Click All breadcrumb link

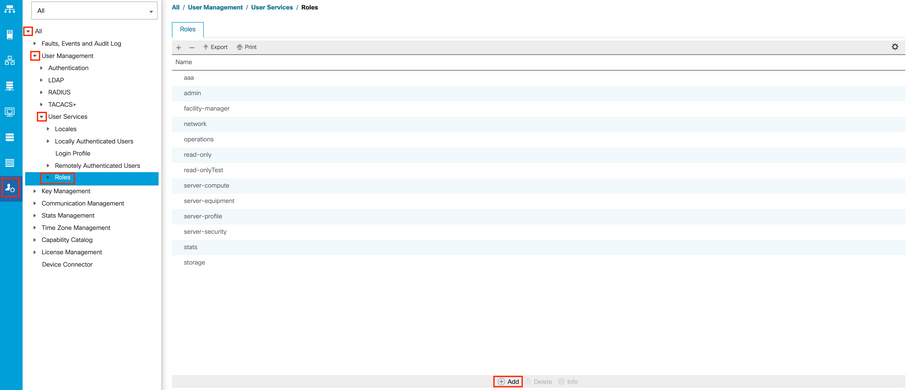coord(176,8)
